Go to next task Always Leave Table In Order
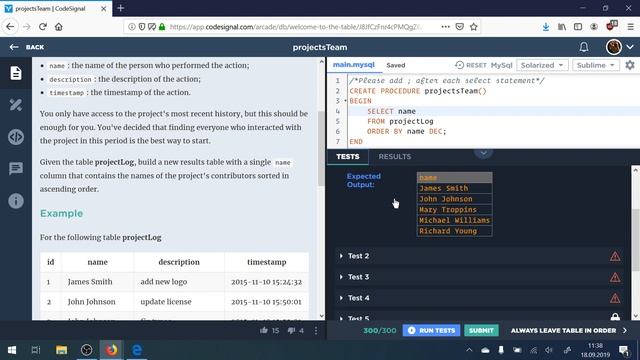The image size is (640, 360). [568, 331]
